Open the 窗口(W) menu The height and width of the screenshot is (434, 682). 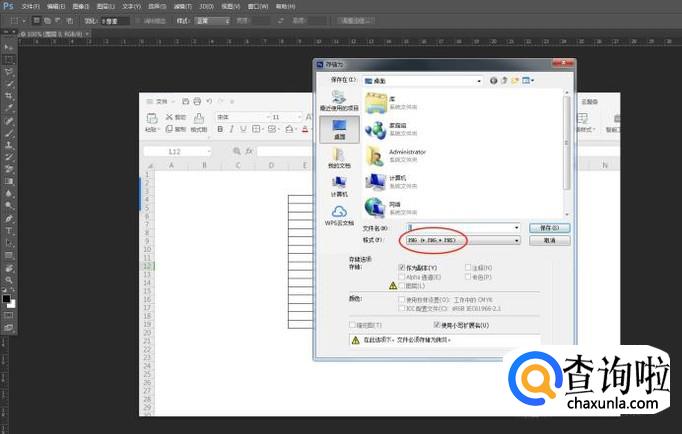(258, 7)
